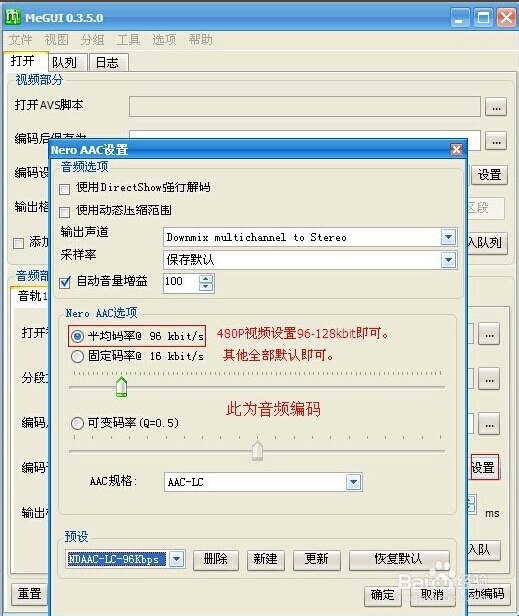The image size is (519, 616).
Task: Browse for AVS script with ... button
Action: 496,106
